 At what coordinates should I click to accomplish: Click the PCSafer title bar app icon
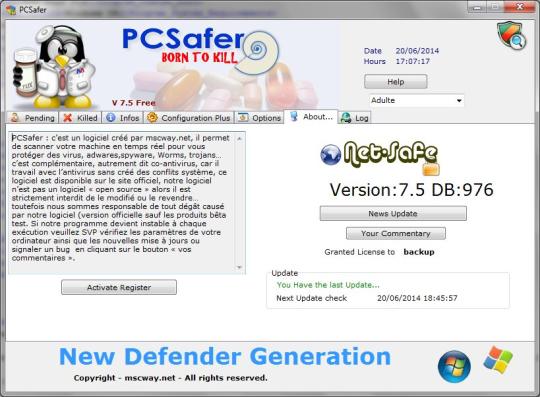tap(11, 10)
